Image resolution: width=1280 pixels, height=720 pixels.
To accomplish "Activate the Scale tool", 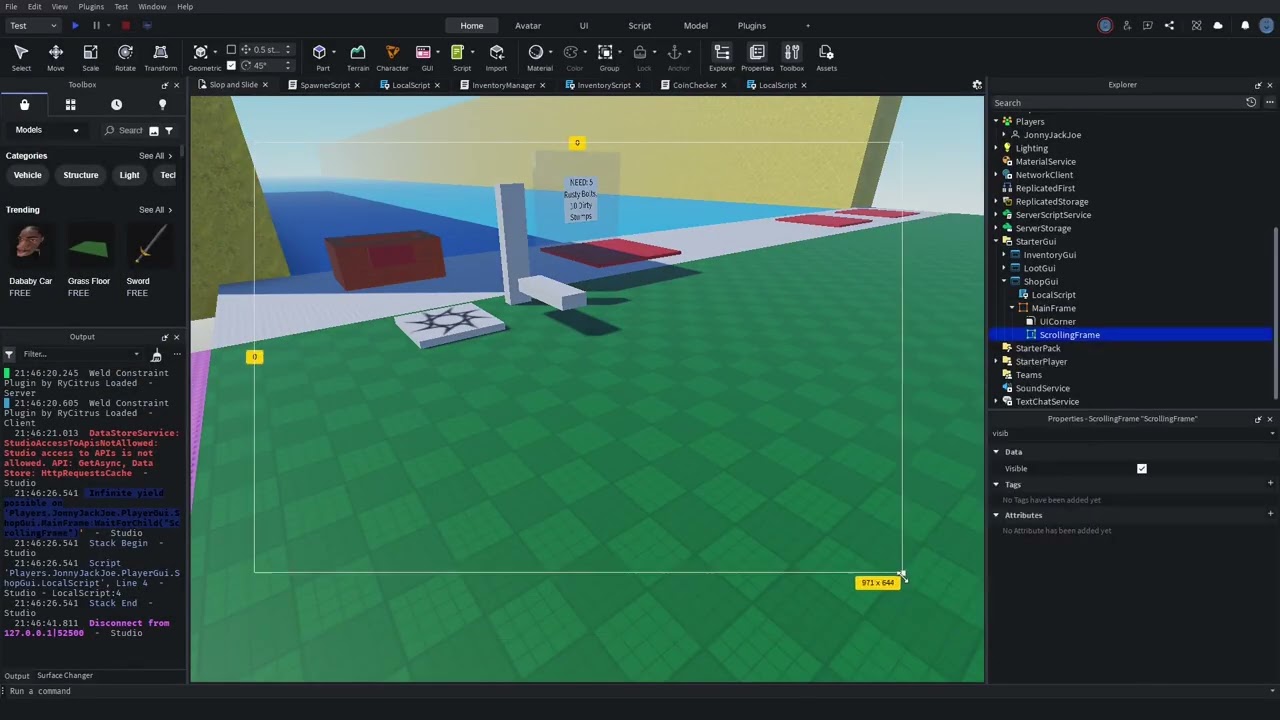I will coord(90,58).
